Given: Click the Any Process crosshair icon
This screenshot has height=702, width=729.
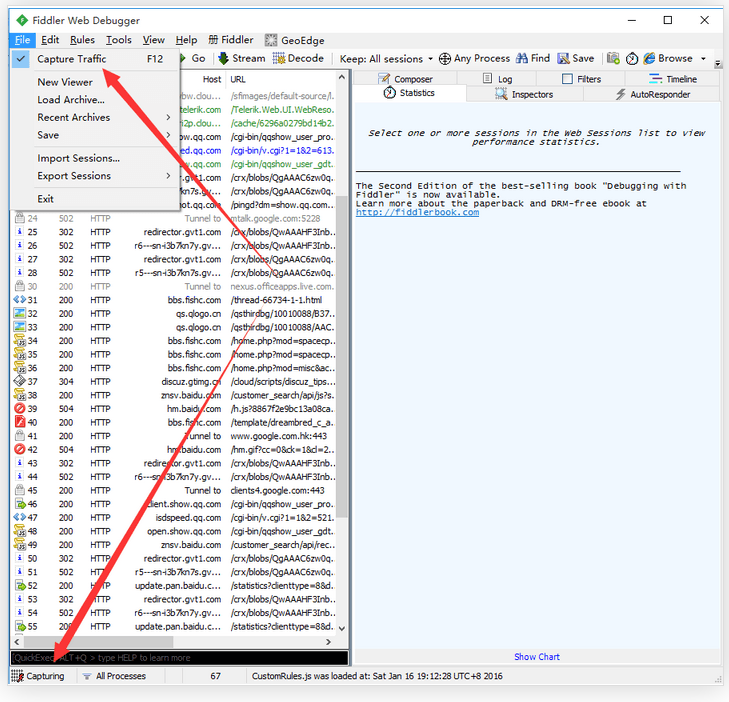Looking at the screenshot, I should 445,59.
